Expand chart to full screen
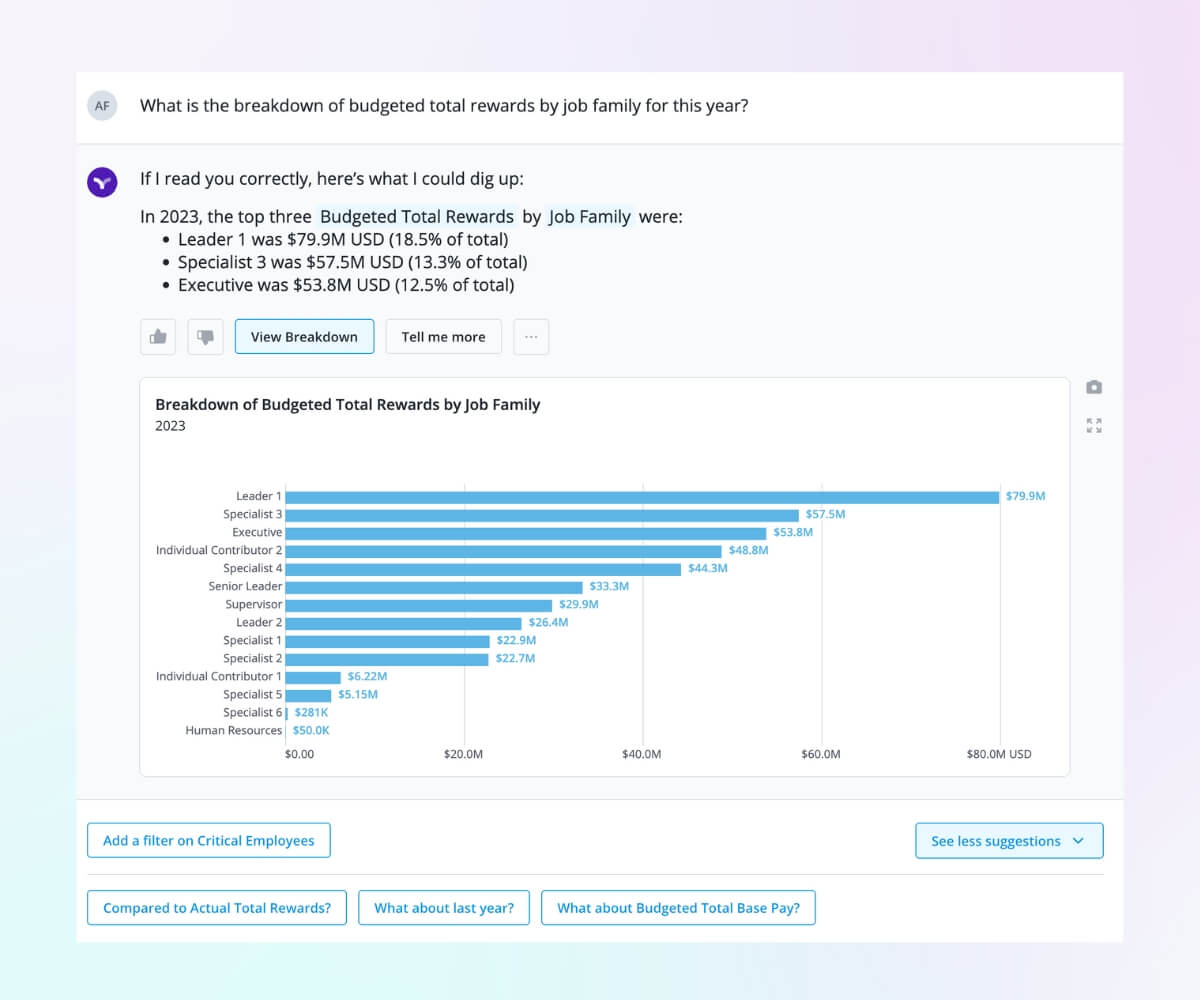Viewport: 1200px width, 1000px height. tap(1094, 426)
